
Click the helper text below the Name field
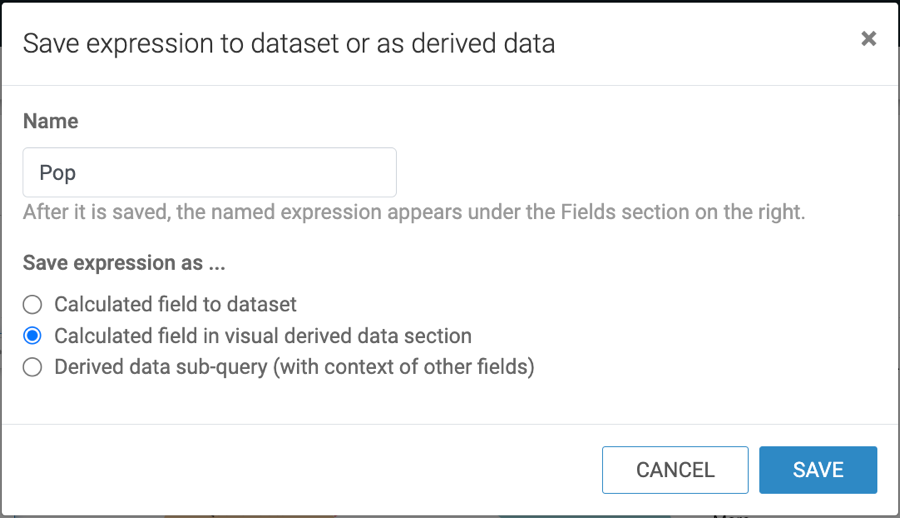pyautogui.click(x=413, y=212)
